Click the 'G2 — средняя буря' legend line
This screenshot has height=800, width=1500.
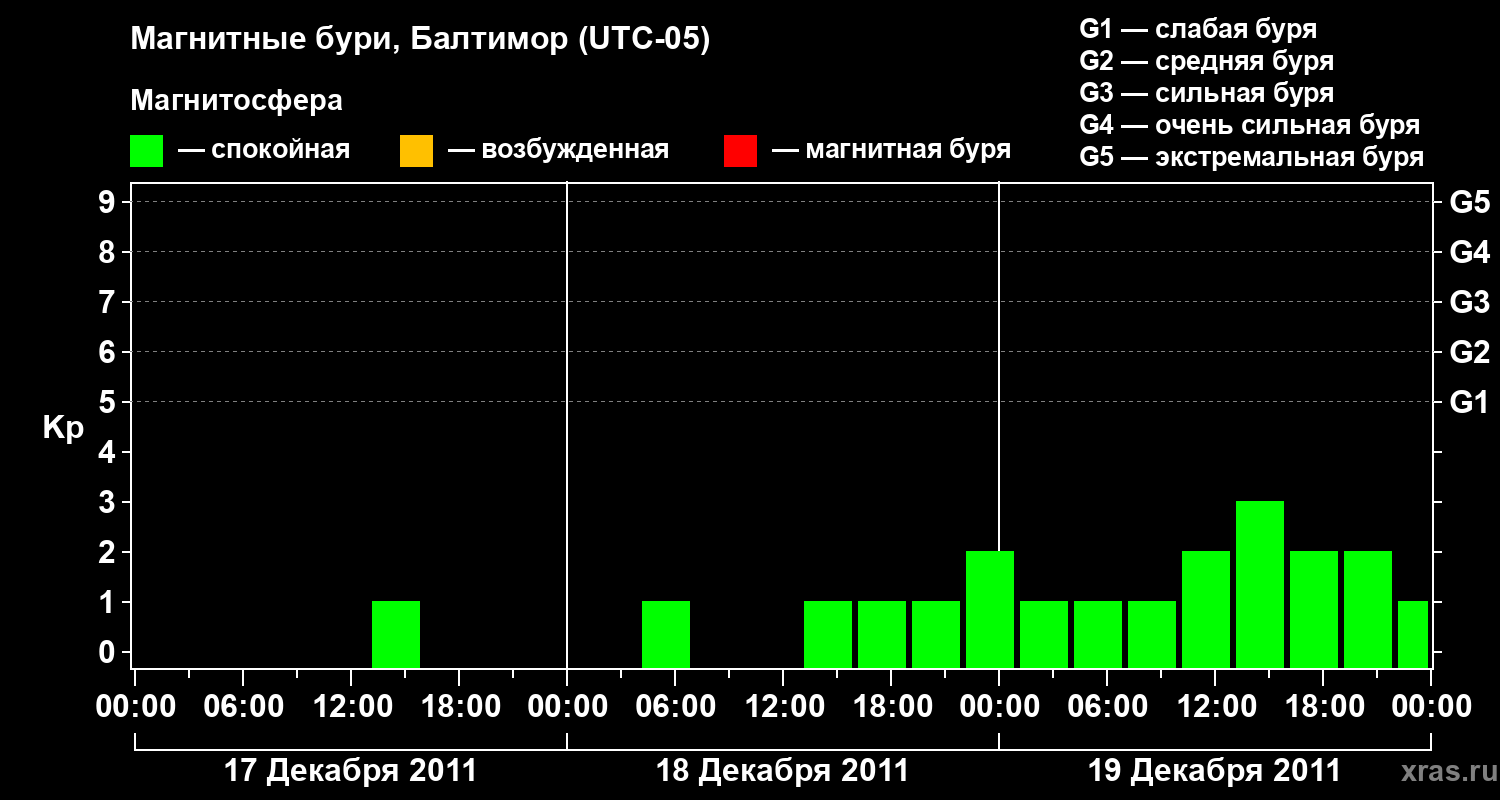[x=1207, y=61]
